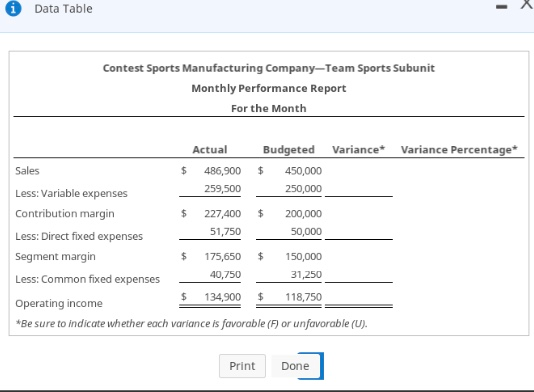Viewport: 534px width, 392px height.
Task: Click Less: Direct fixed expenses label
Action: coord(79,236)
